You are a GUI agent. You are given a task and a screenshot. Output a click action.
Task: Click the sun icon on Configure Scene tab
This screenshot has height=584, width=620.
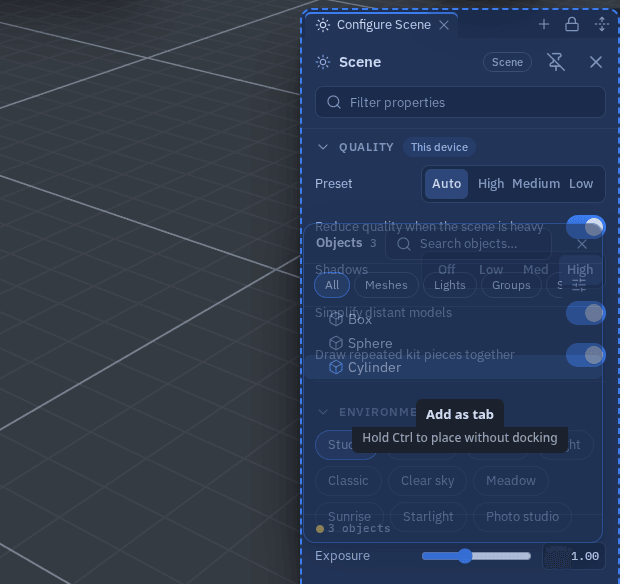(323, 25)
